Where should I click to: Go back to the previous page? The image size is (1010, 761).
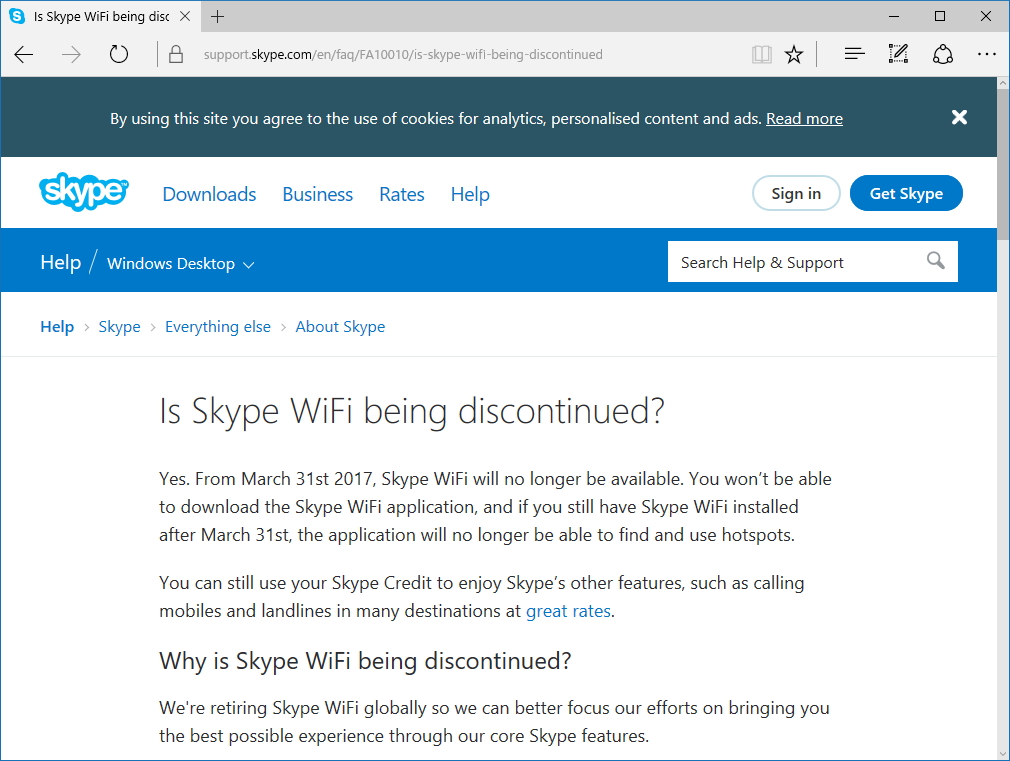coord(23,54)
